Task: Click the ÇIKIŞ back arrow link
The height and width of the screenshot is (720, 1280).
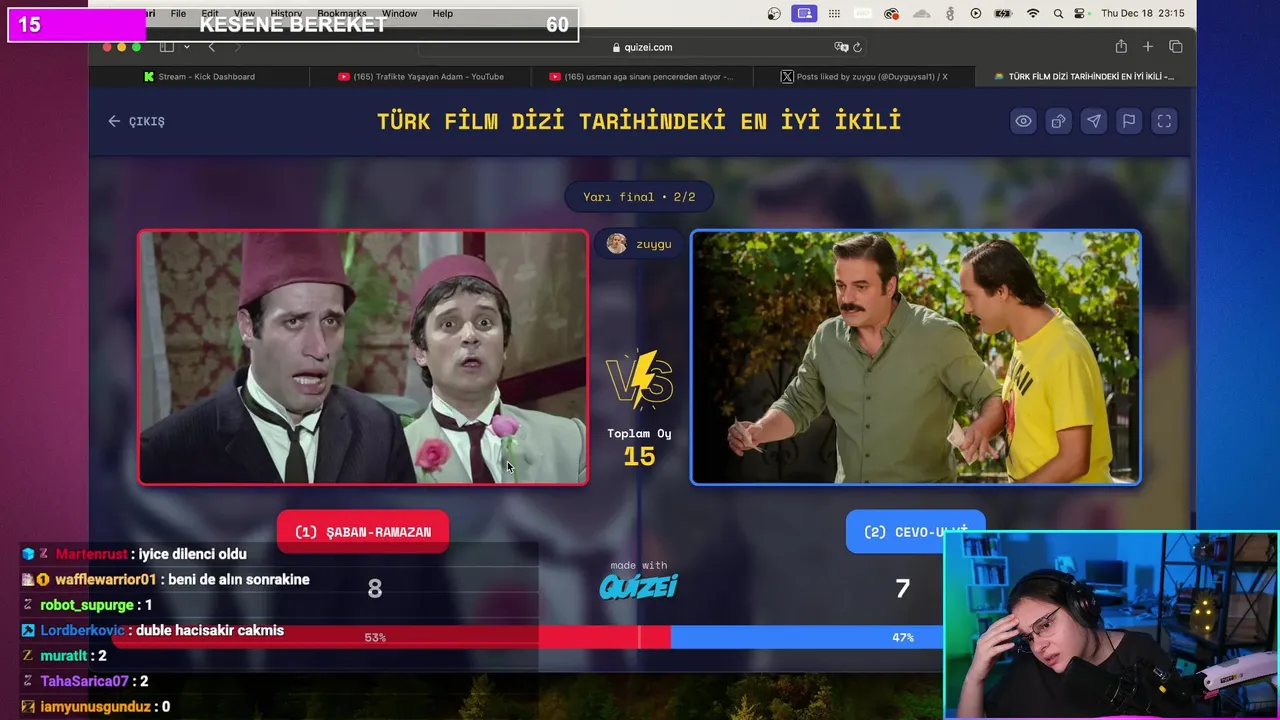Action: [136, 121]
